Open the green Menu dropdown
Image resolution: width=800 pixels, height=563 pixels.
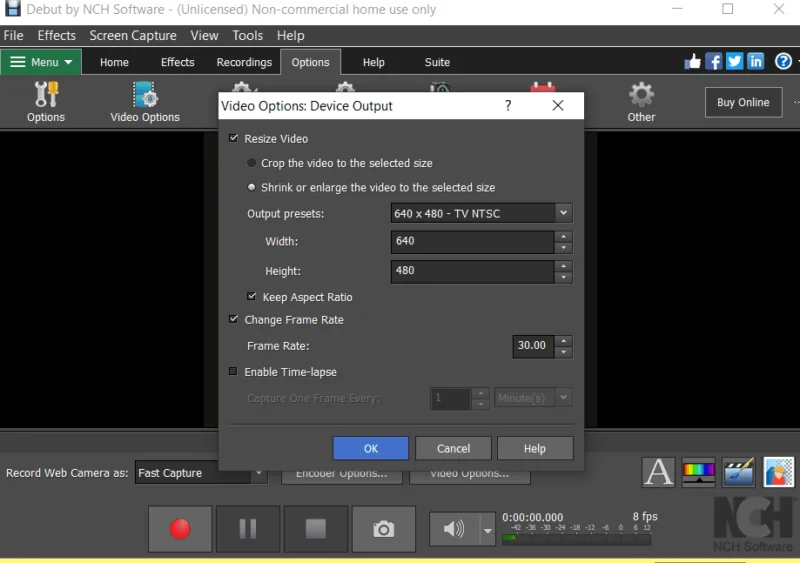tap(41, 62)
